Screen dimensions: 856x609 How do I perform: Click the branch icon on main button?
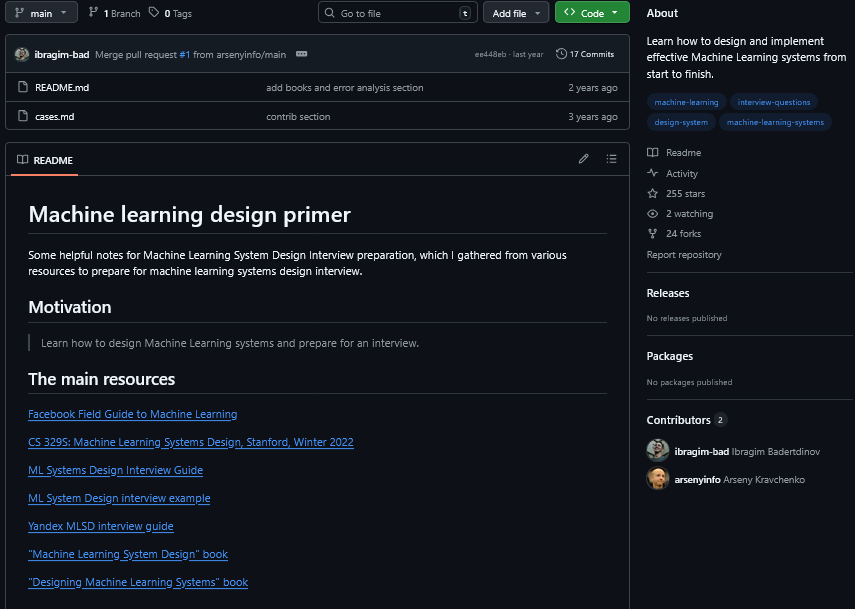[x=19, y=13]
